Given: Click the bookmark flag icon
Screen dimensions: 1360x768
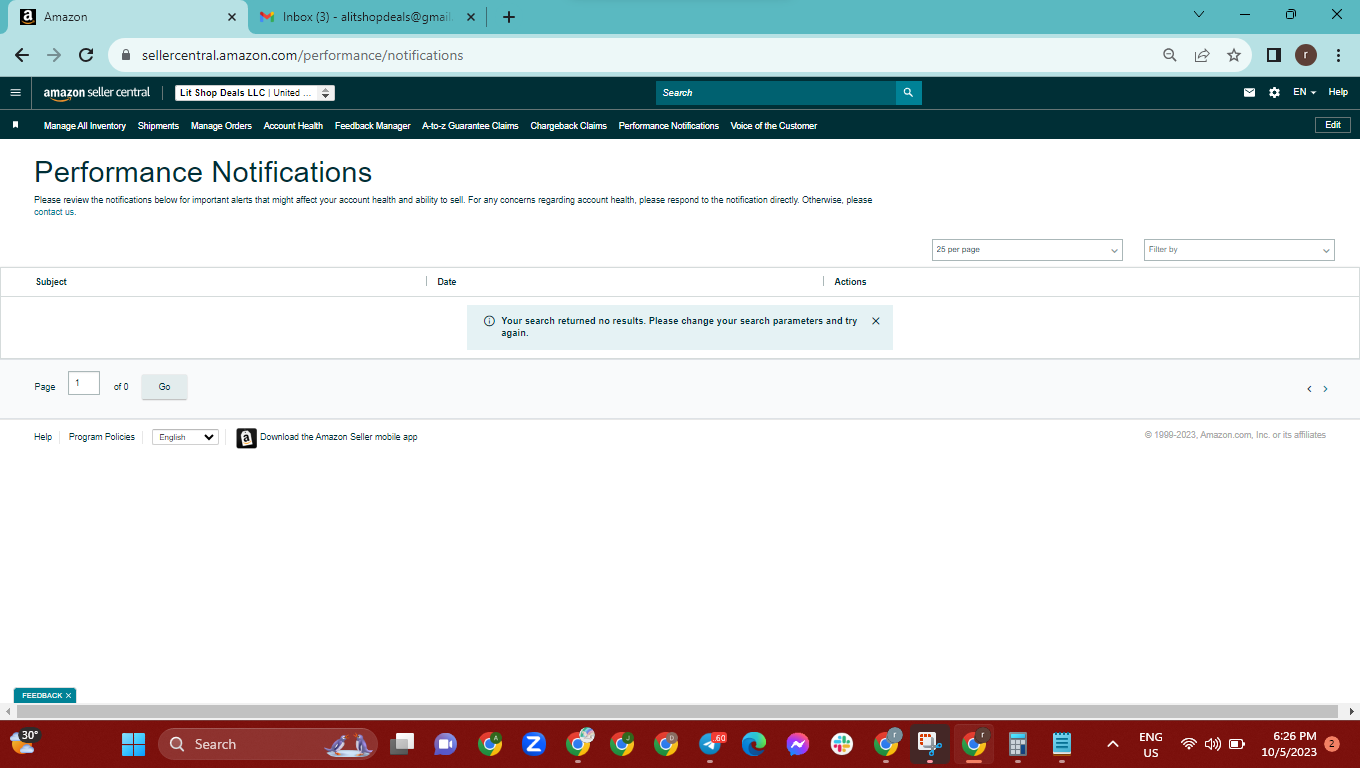Looking at the screenshot, I should tap(15, 125).
